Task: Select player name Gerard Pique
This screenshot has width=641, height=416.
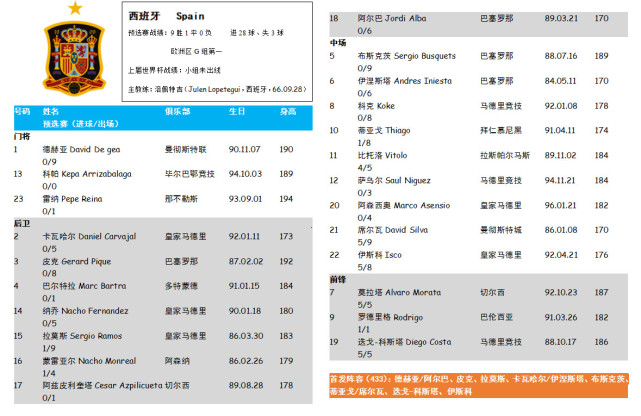Action: coord(86,262)
